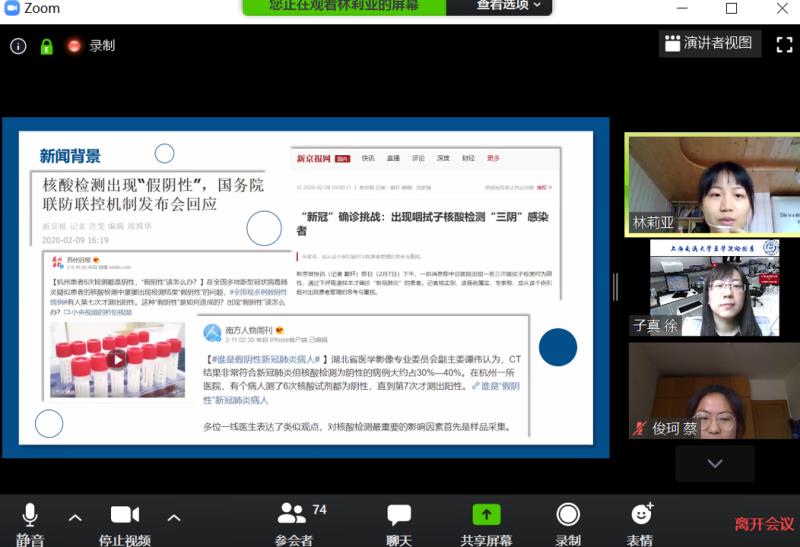
Task: Click the record (录制) toolbar button
Action: coord(568,524)
